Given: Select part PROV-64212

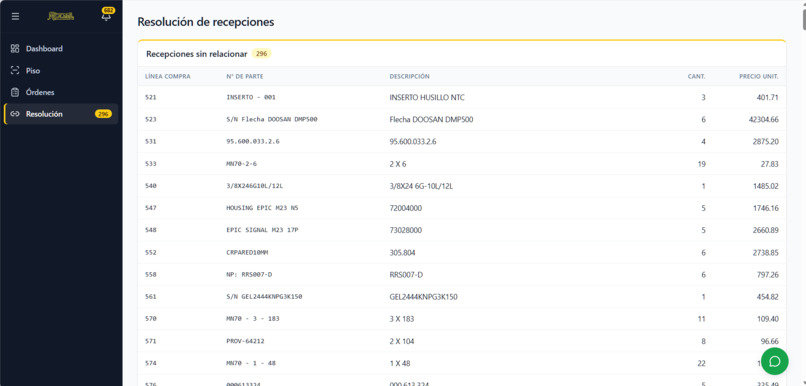Looking at the screenshot, I should (246, 341).
